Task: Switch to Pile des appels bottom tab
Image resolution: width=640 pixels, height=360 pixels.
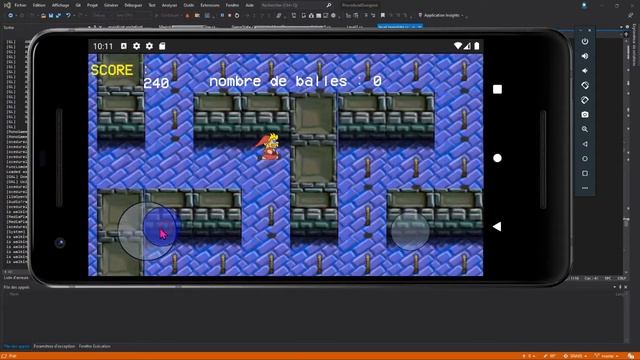Action: coord(17,347)
